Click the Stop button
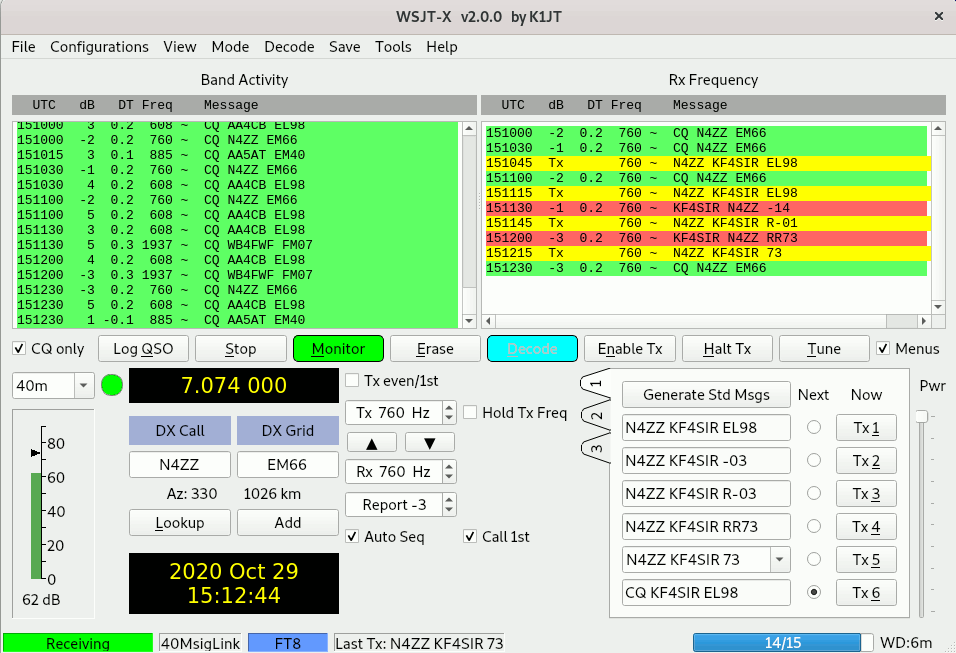Screen dimensions: 956x653 tap(241, 349)
